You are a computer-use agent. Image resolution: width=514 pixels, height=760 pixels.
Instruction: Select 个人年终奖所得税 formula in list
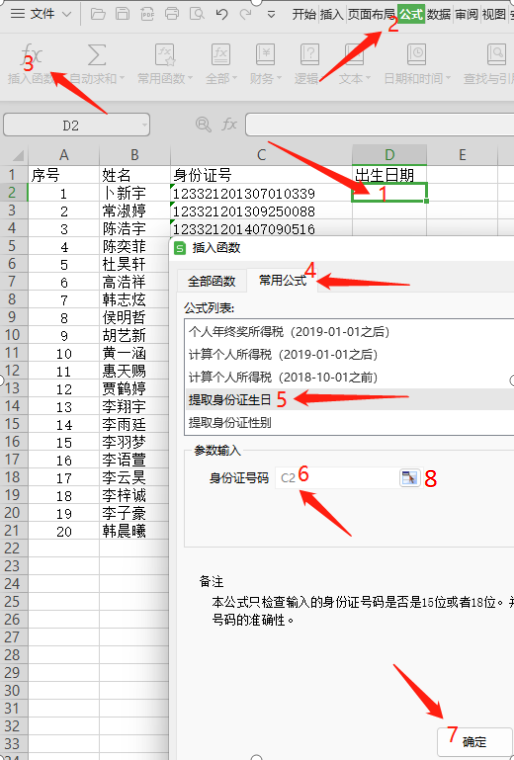click(349, 332)
